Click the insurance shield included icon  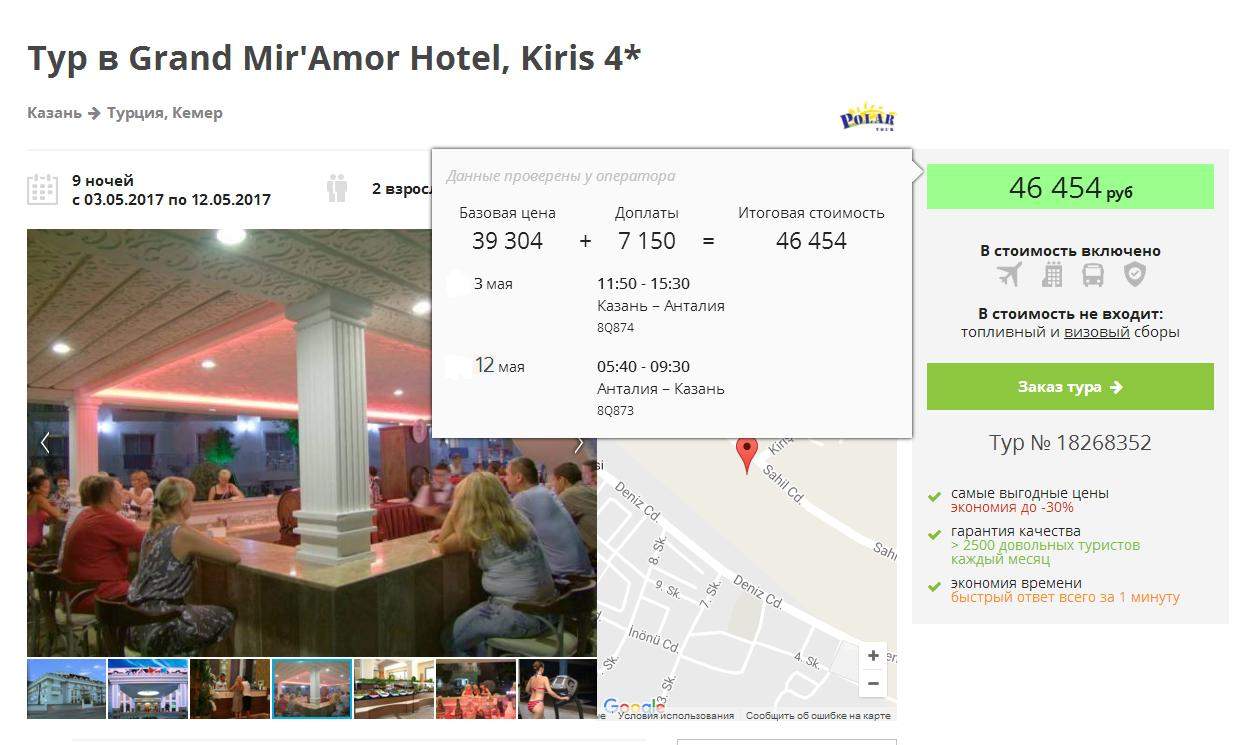tap(1134, 274)
